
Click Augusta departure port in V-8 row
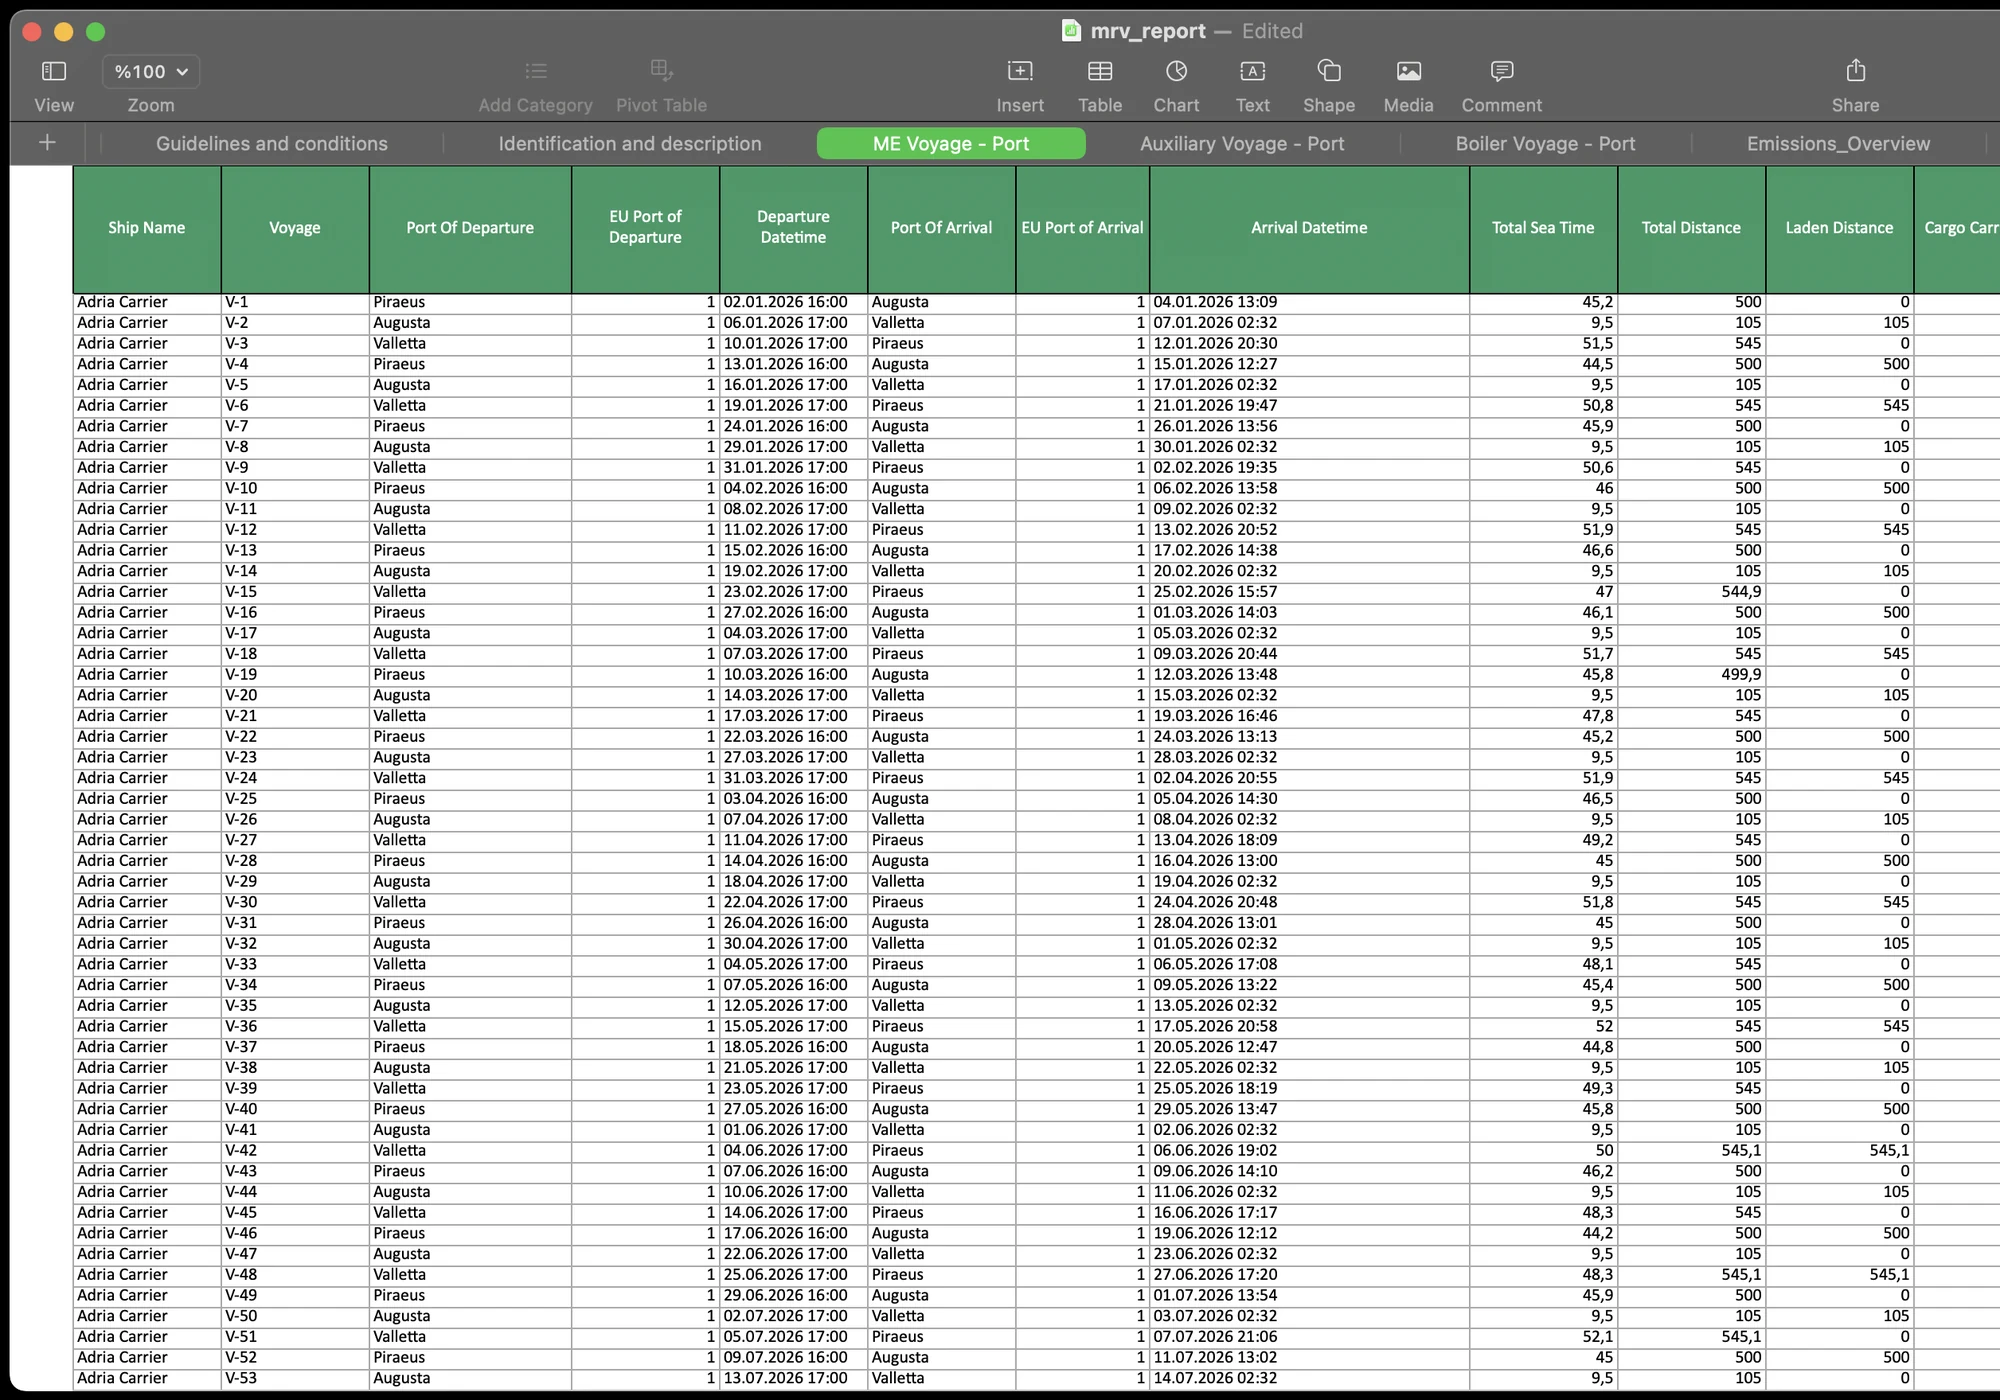[x=470, y=447]
